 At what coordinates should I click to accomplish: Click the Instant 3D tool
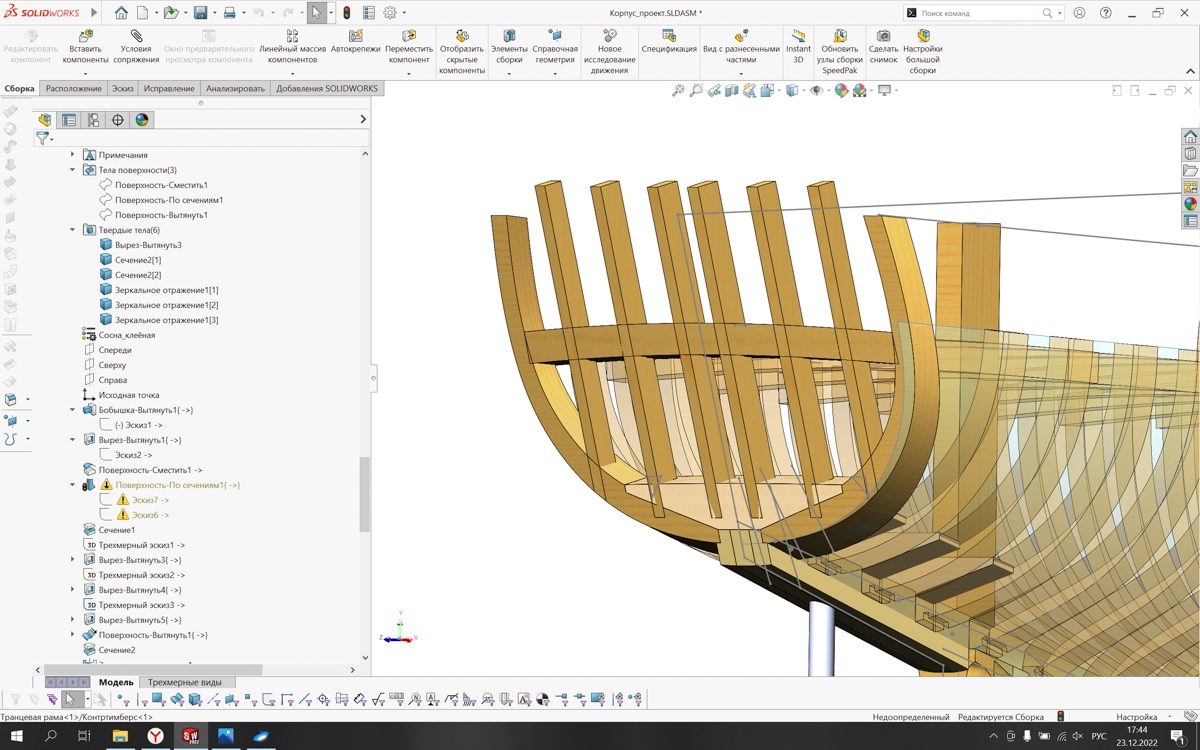[x=798, y=47]
